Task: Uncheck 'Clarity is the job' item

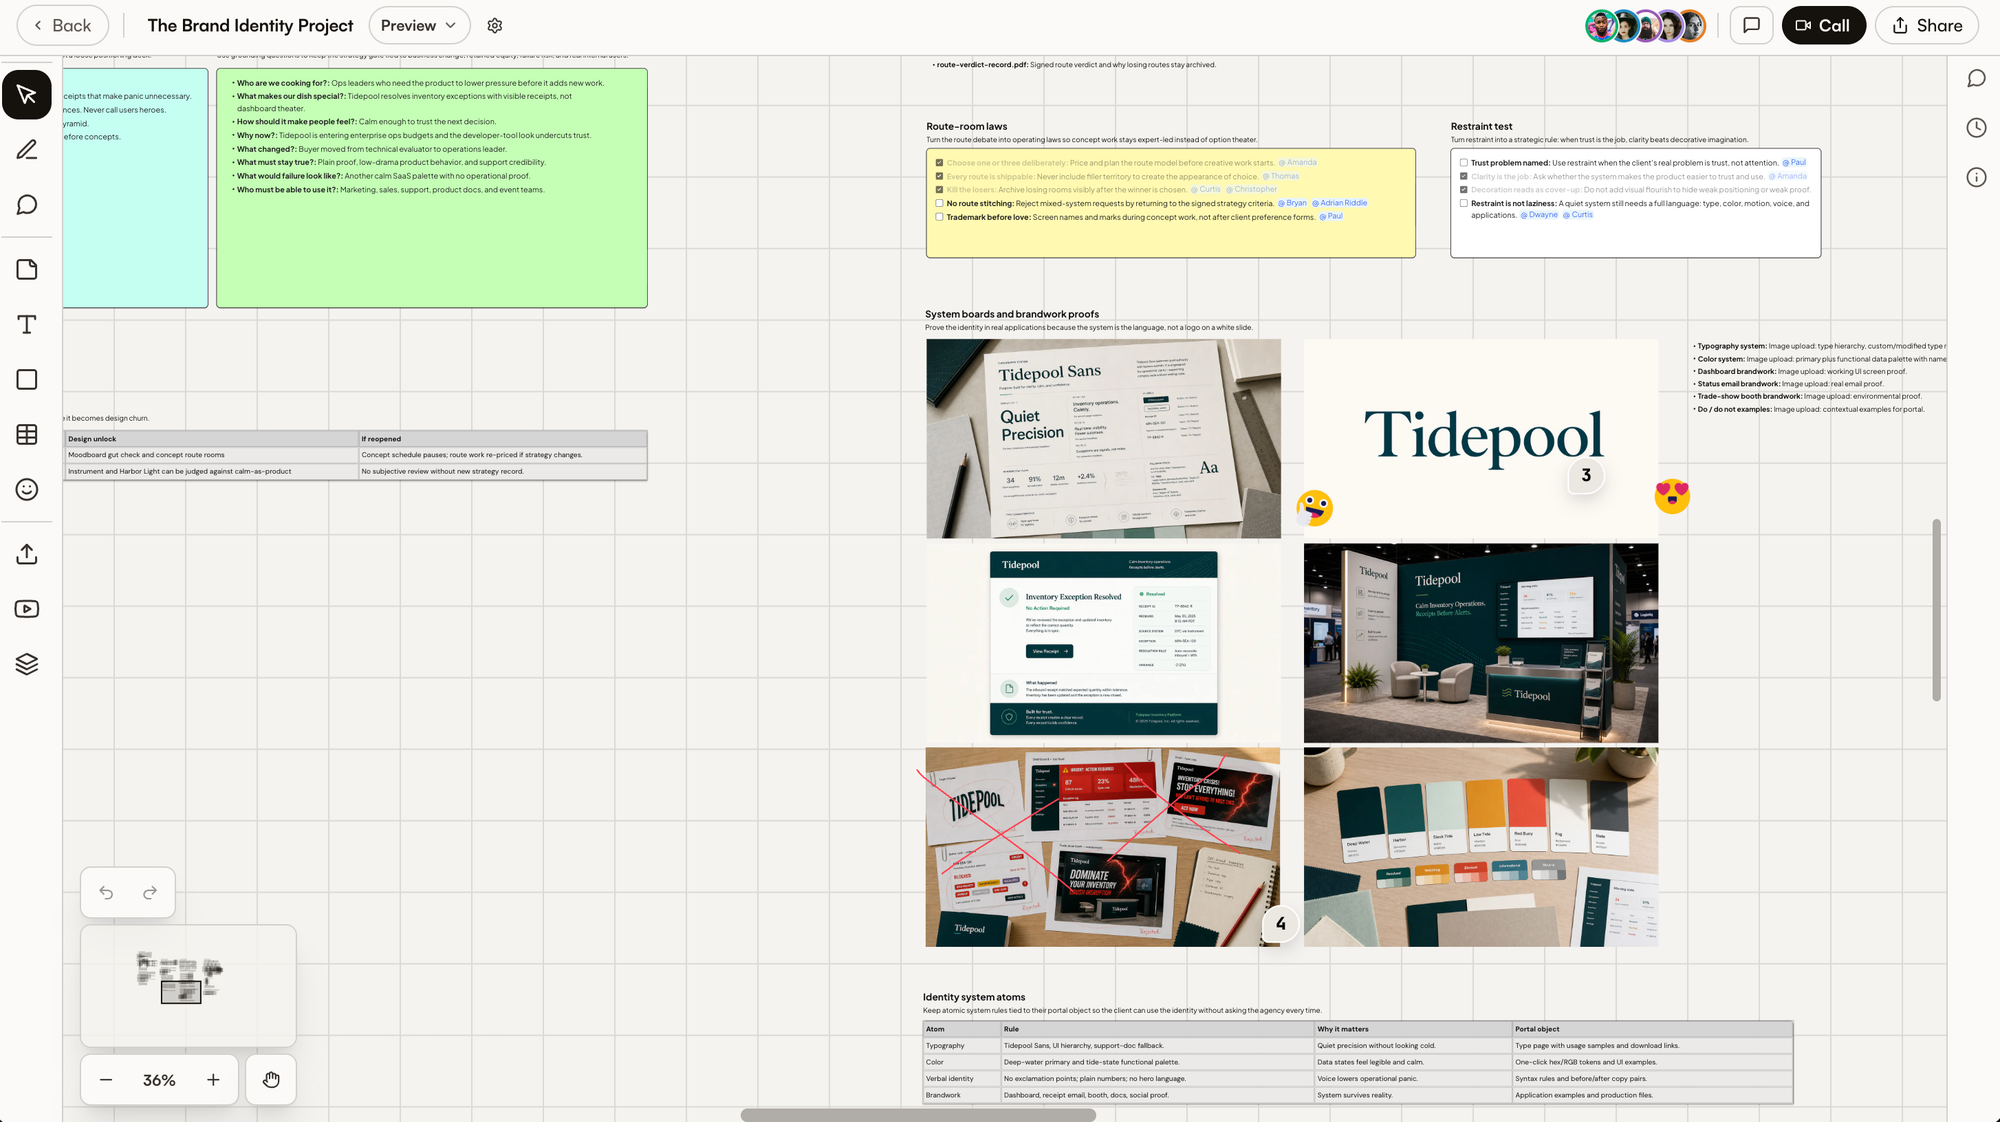Action: [x=1464, y=176]
